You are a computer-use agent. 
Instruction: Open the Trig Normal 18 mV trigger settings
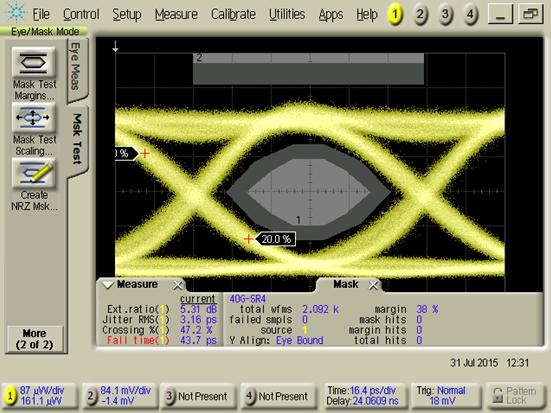click(442, 396)
